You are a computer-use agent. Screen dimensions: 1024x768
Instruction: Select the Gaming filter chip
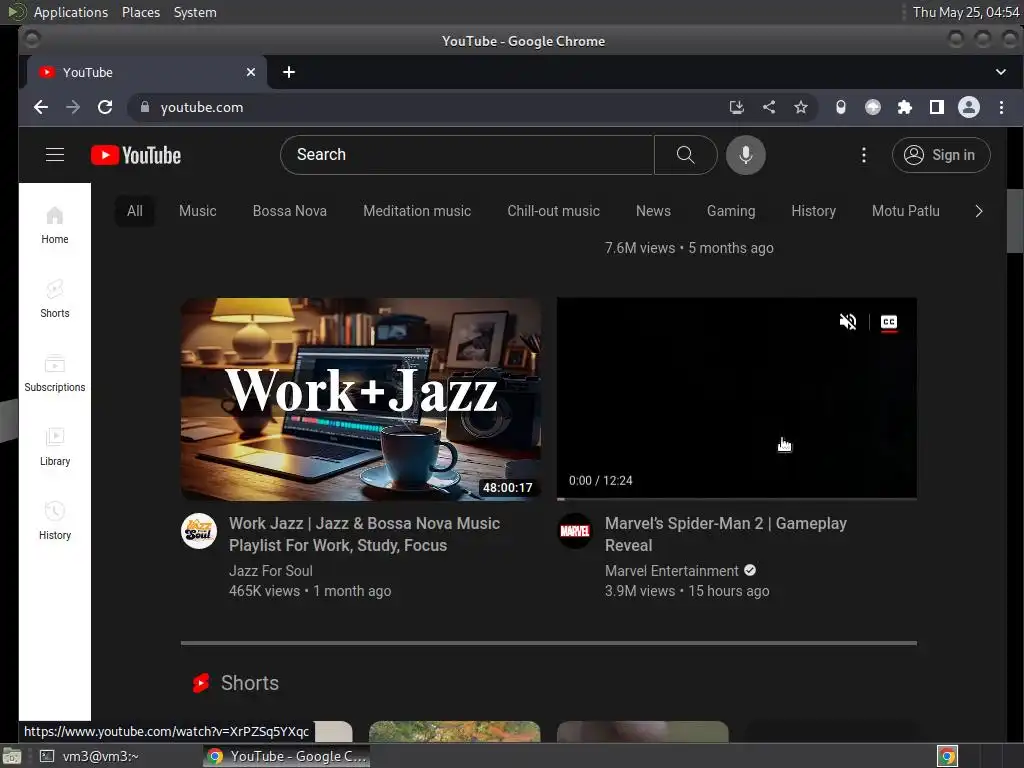(731, 211)
